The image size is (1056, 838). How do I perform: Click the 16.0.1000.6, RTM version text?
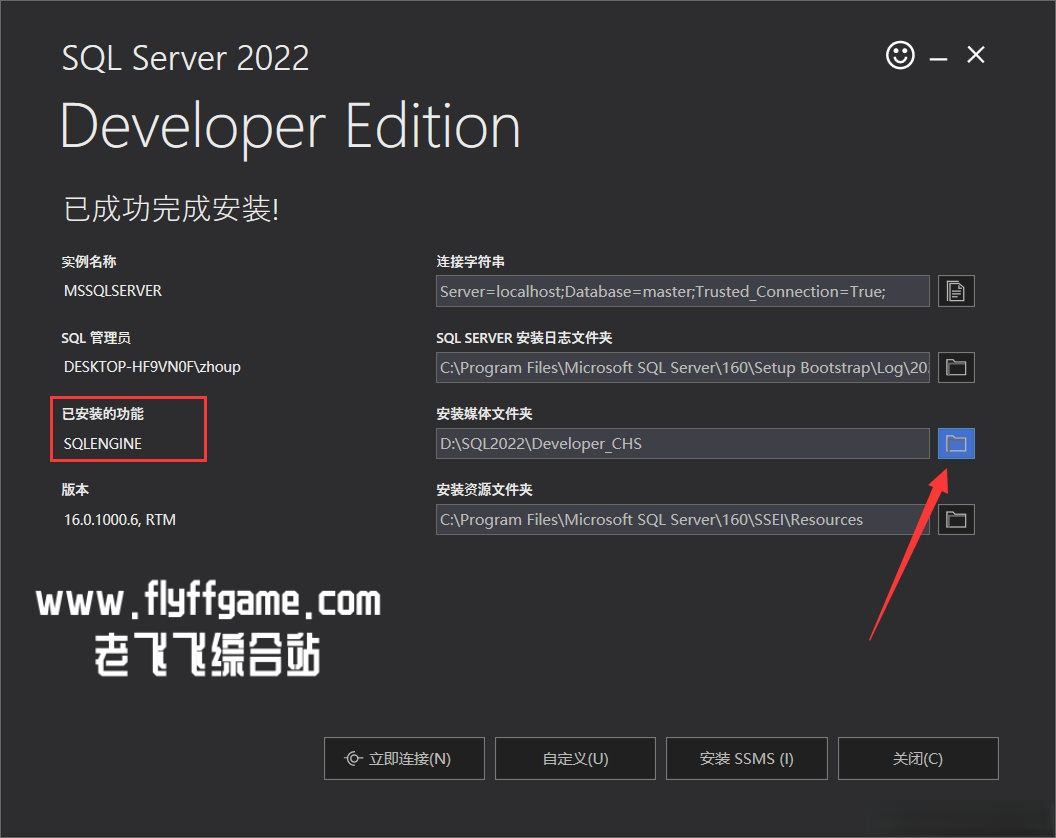tap(120, 519)
